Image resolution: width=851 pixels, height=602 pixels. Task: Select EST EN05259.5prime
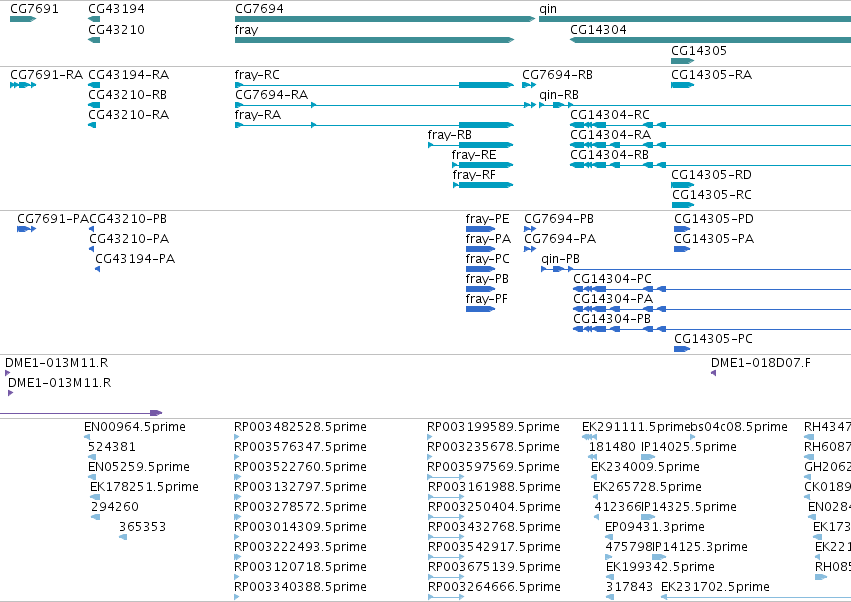coord(139,467)
